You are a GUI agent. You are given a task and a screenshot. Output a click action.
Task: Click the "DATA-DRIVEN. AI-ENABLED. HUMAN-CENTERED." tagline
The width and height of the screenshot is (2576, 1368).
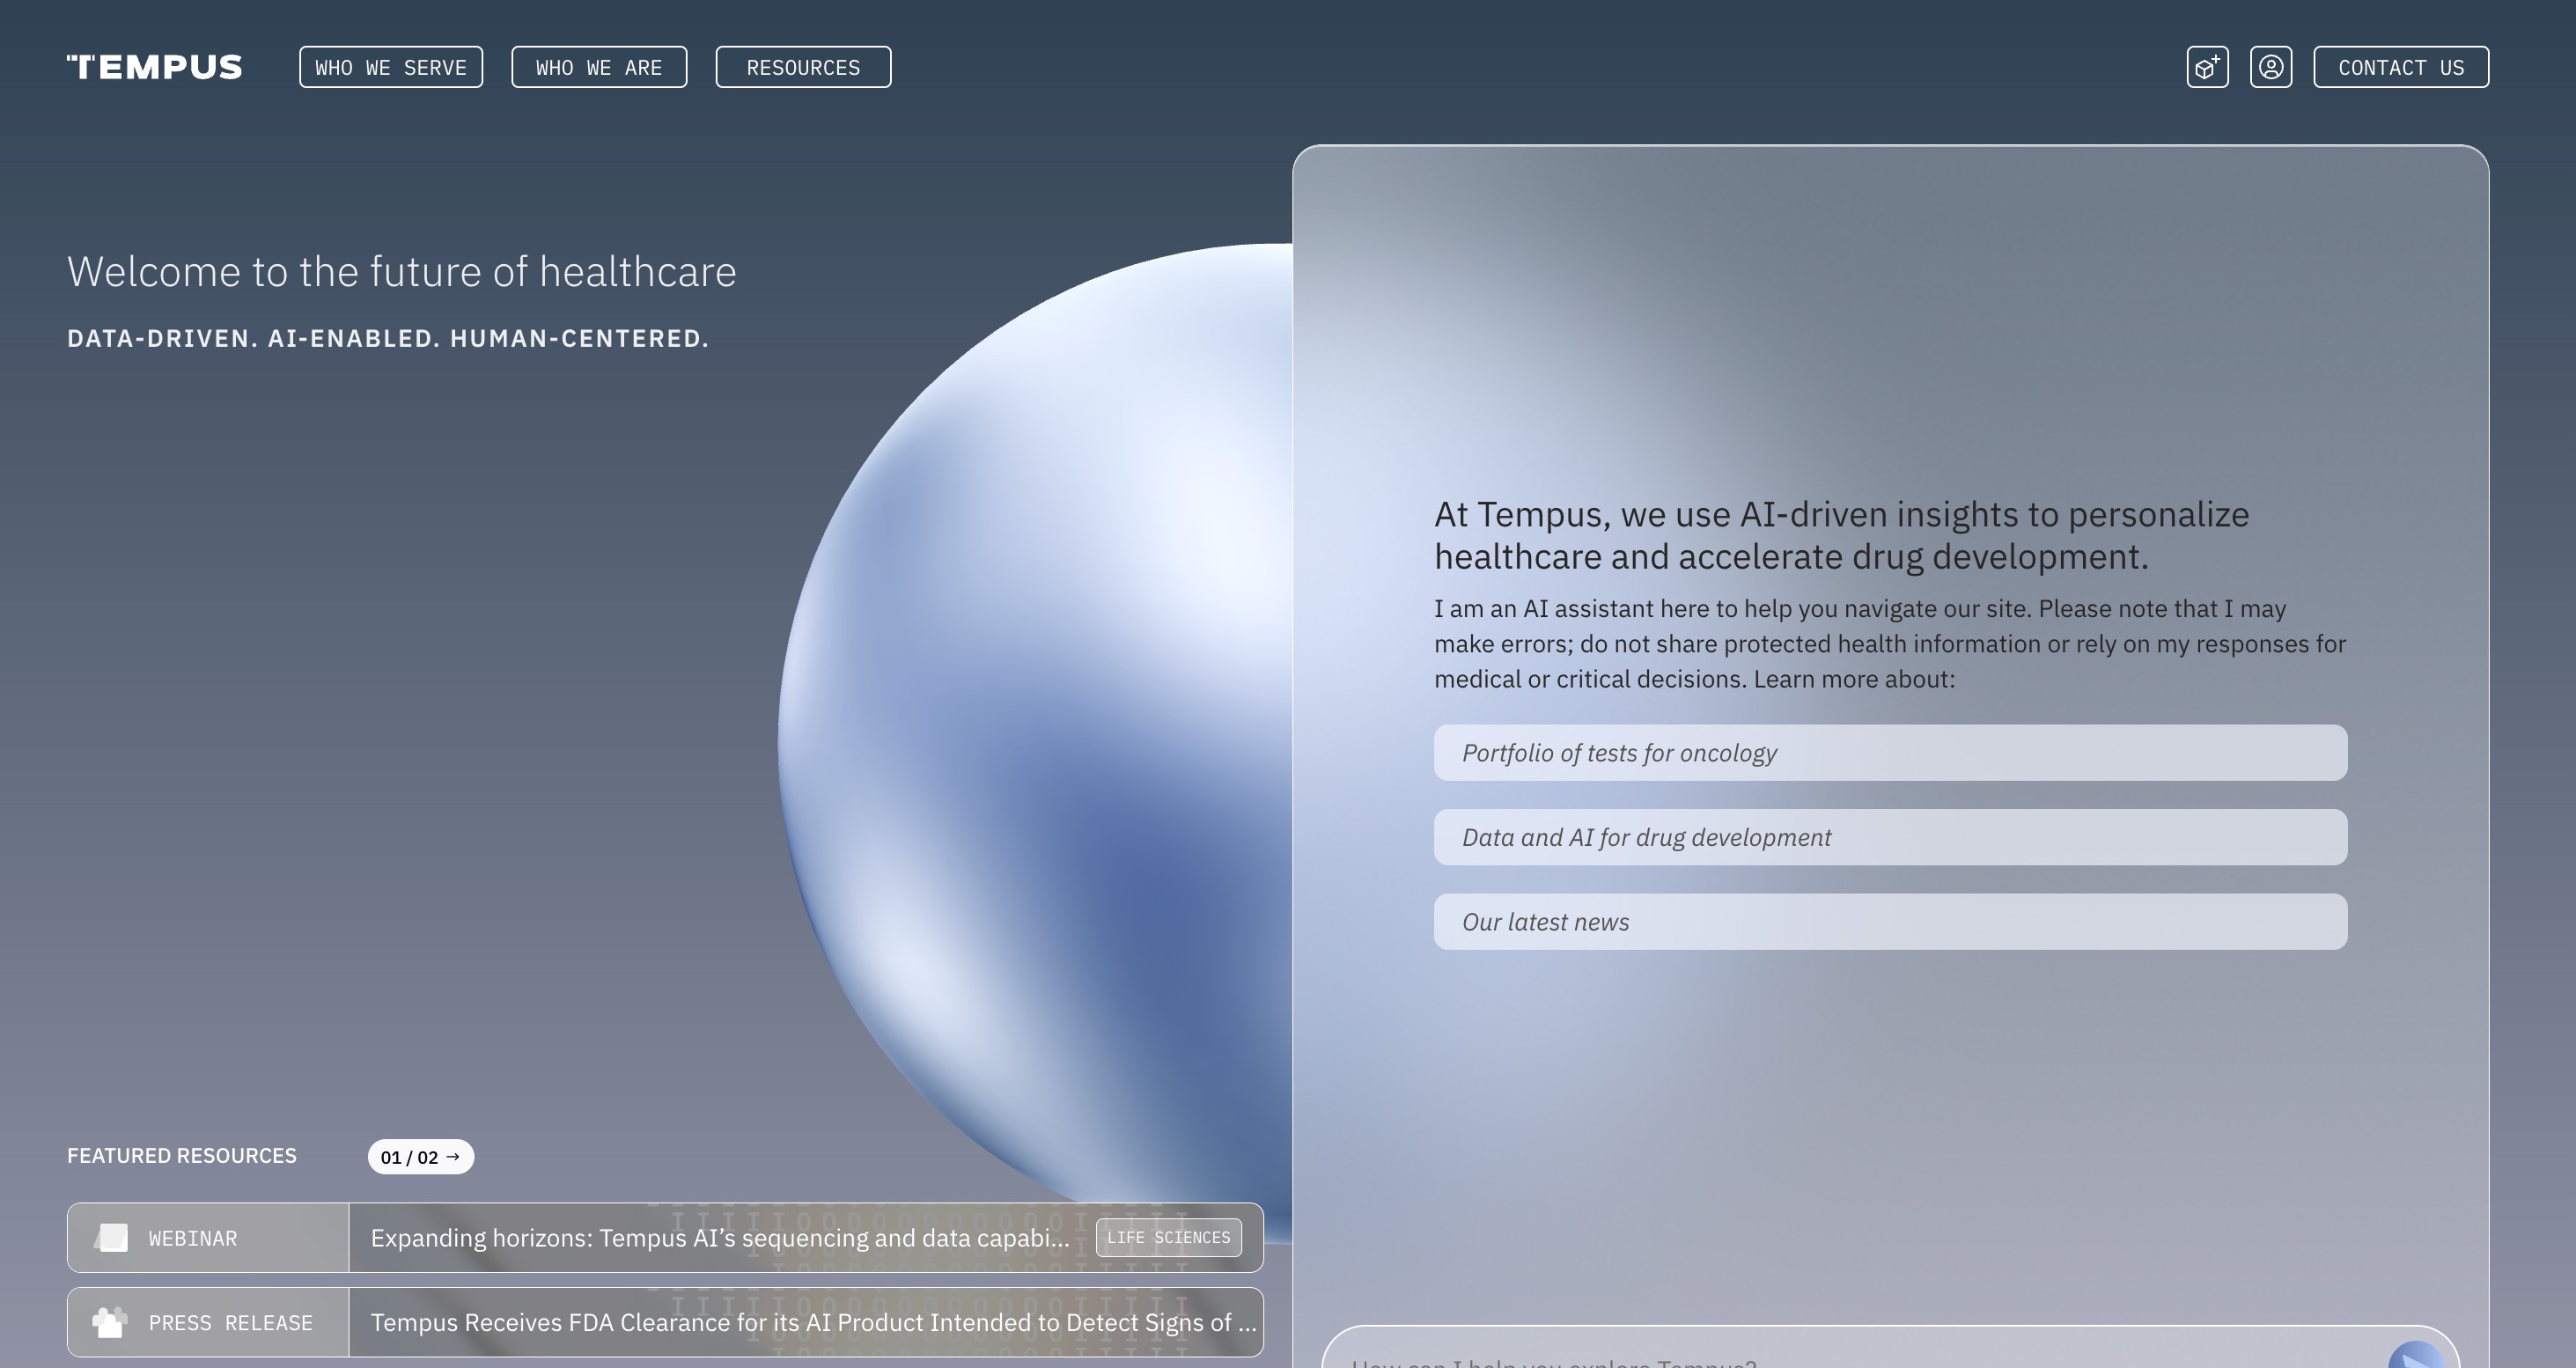[388, 338]
